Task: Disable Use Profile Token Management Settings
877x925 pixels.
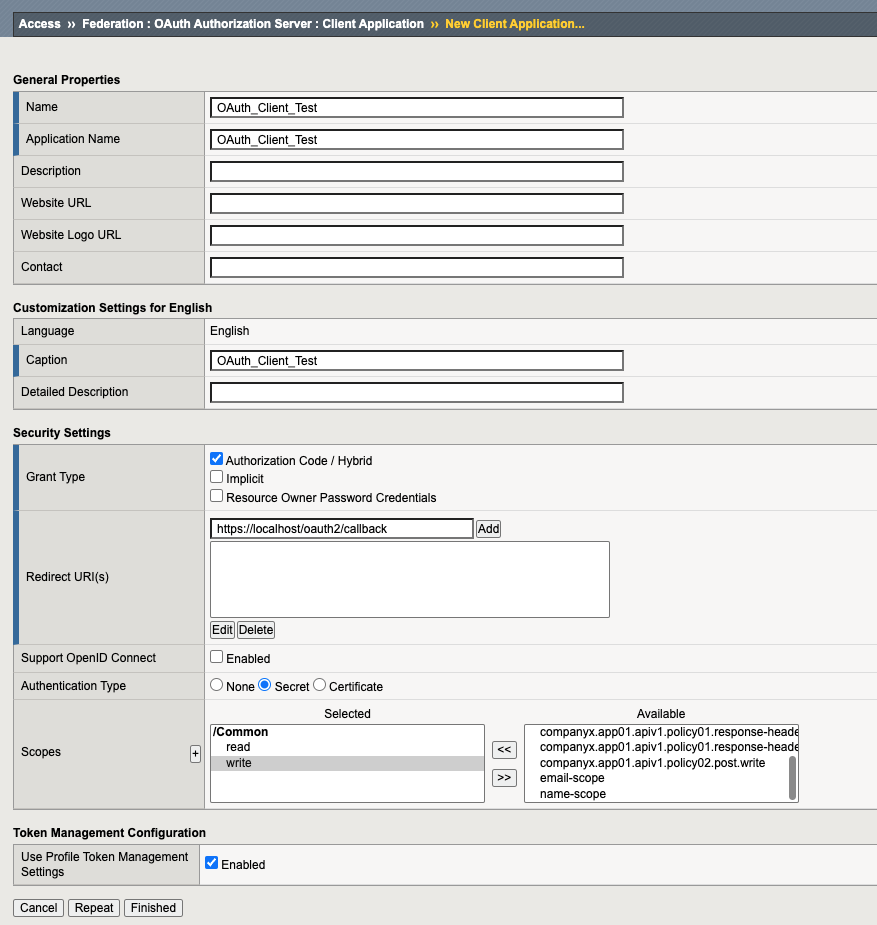Action: point(211,862)
